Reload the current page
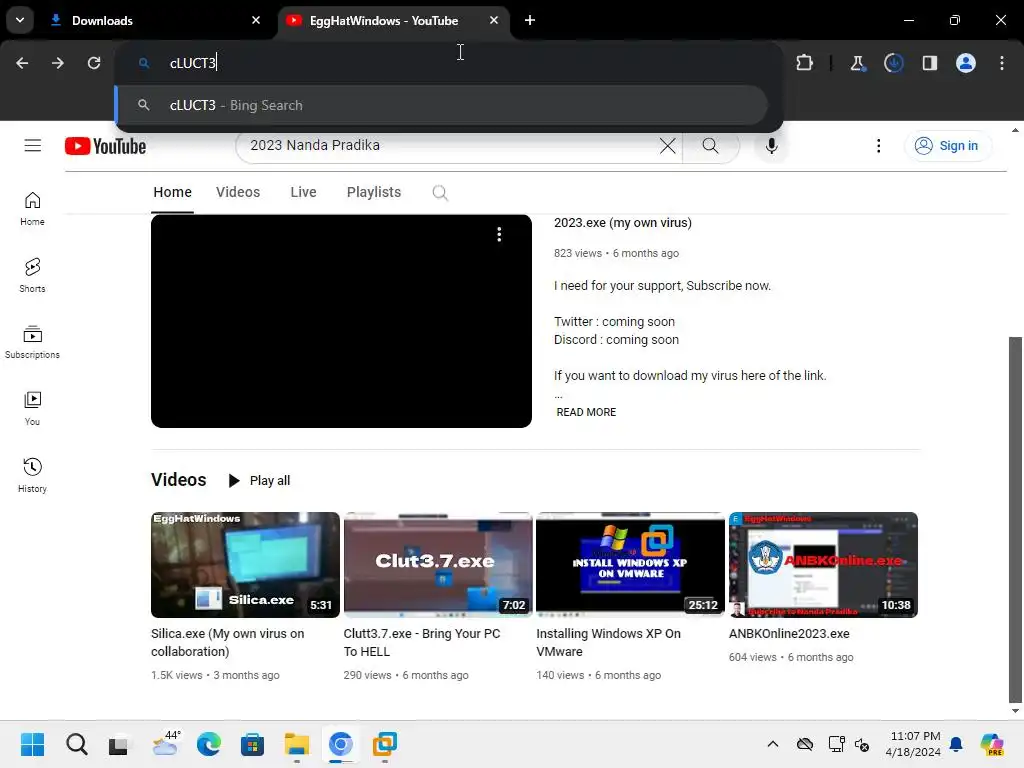 [94, 63]
